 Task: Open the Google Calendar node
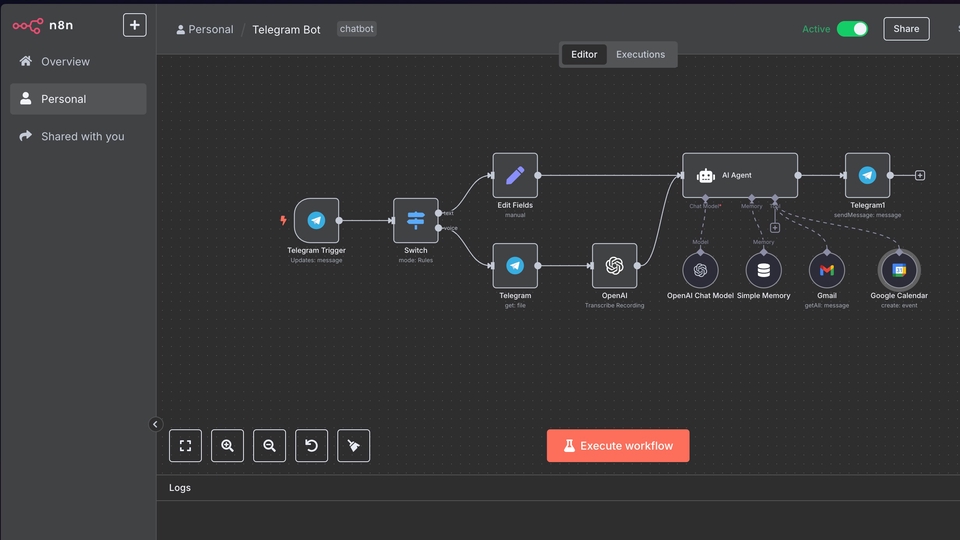pyautogui.click(x=898, y=270)
